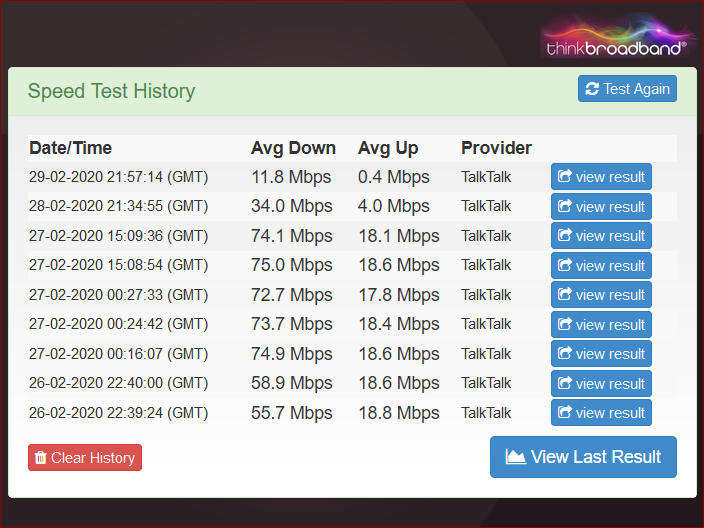Open view result for 27-02-2020 15:08:54
The height and width of the screenshot is (528, 704).
click(601, 265)
